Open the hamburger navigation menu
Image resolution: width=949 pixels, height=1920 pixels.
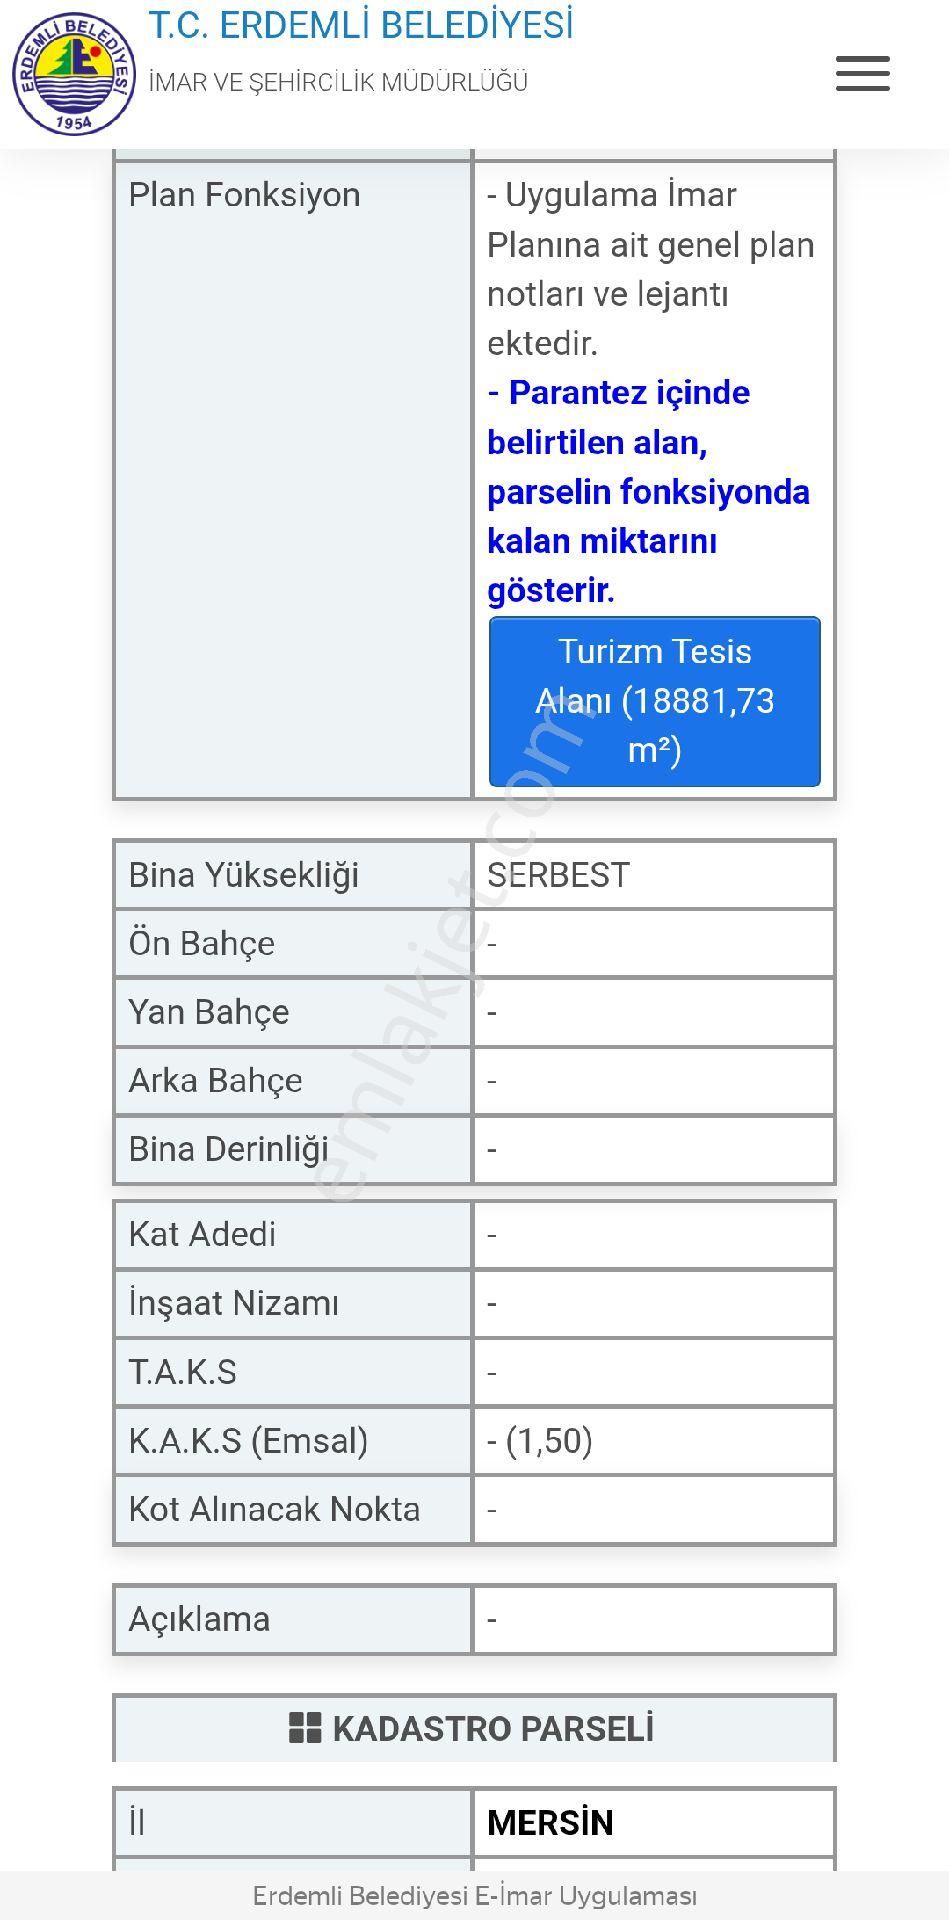click(x=862, y=73)
